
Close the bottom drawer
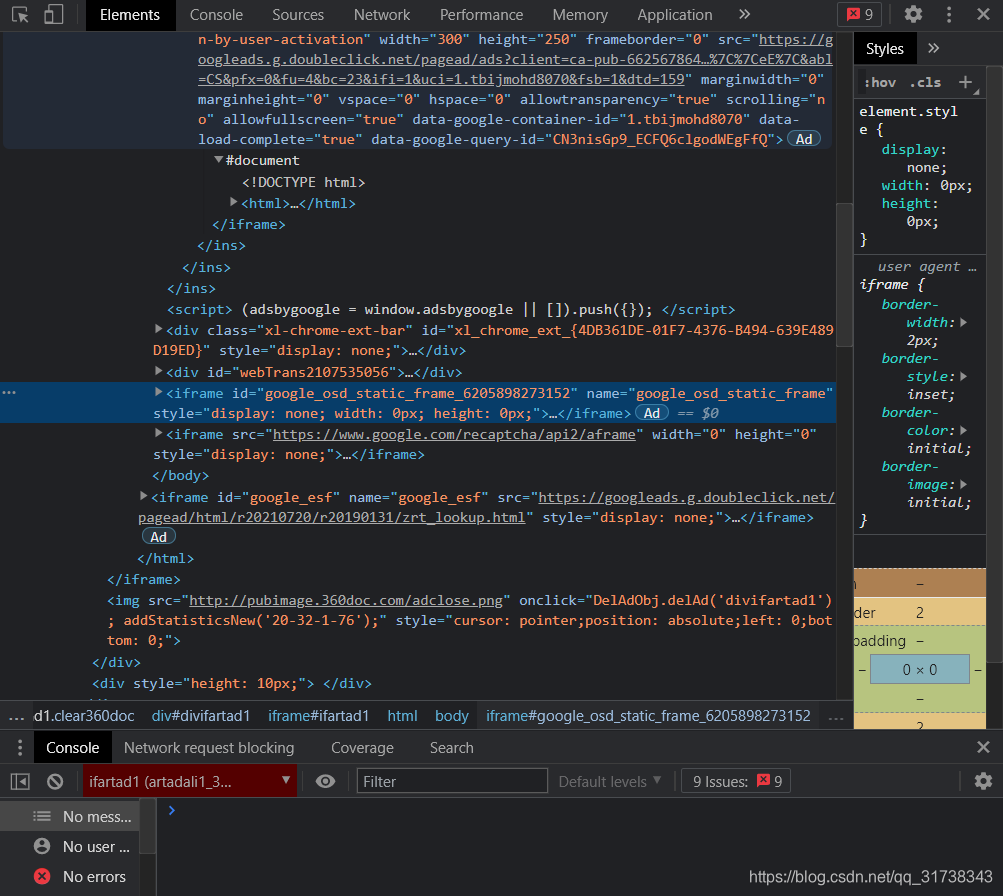click(x=983, y=747)
